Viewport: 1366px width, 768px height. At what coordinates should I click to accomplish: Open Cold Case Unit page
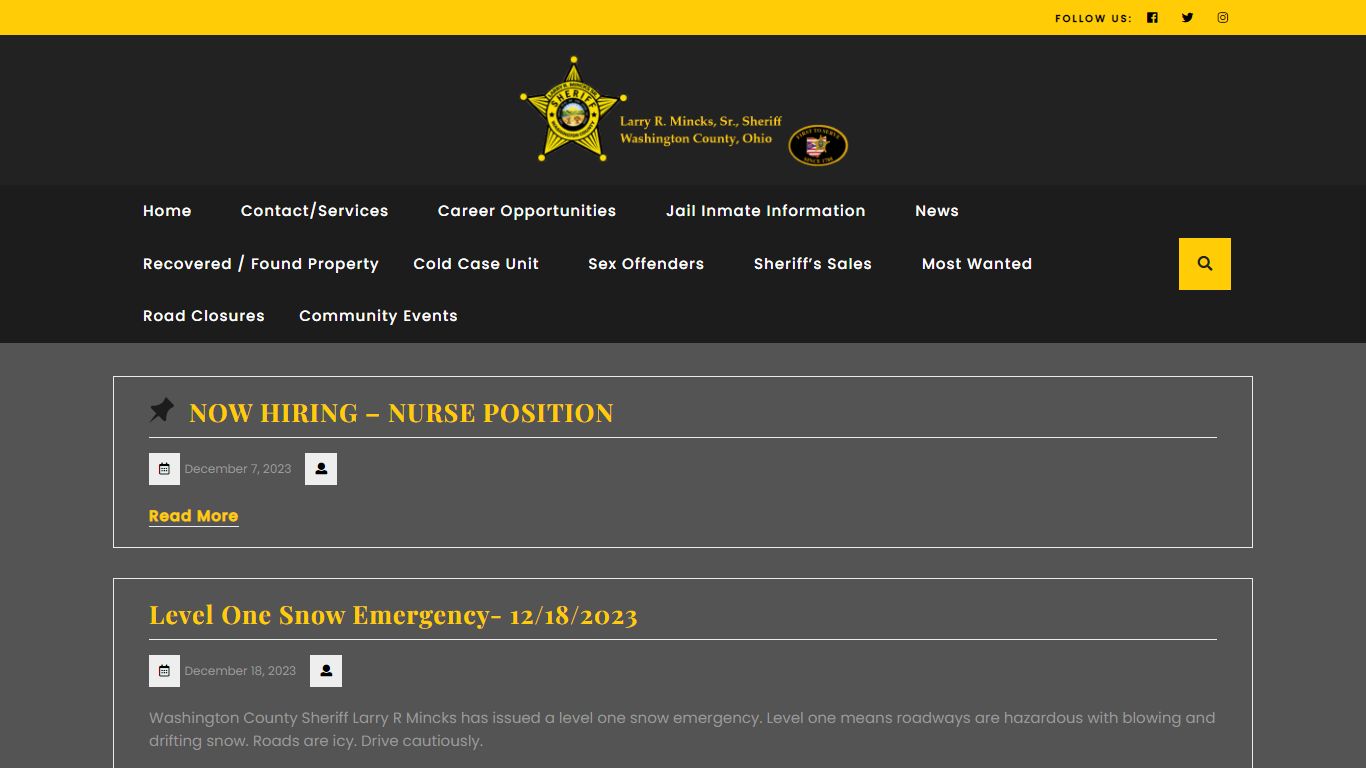point(476,264)
